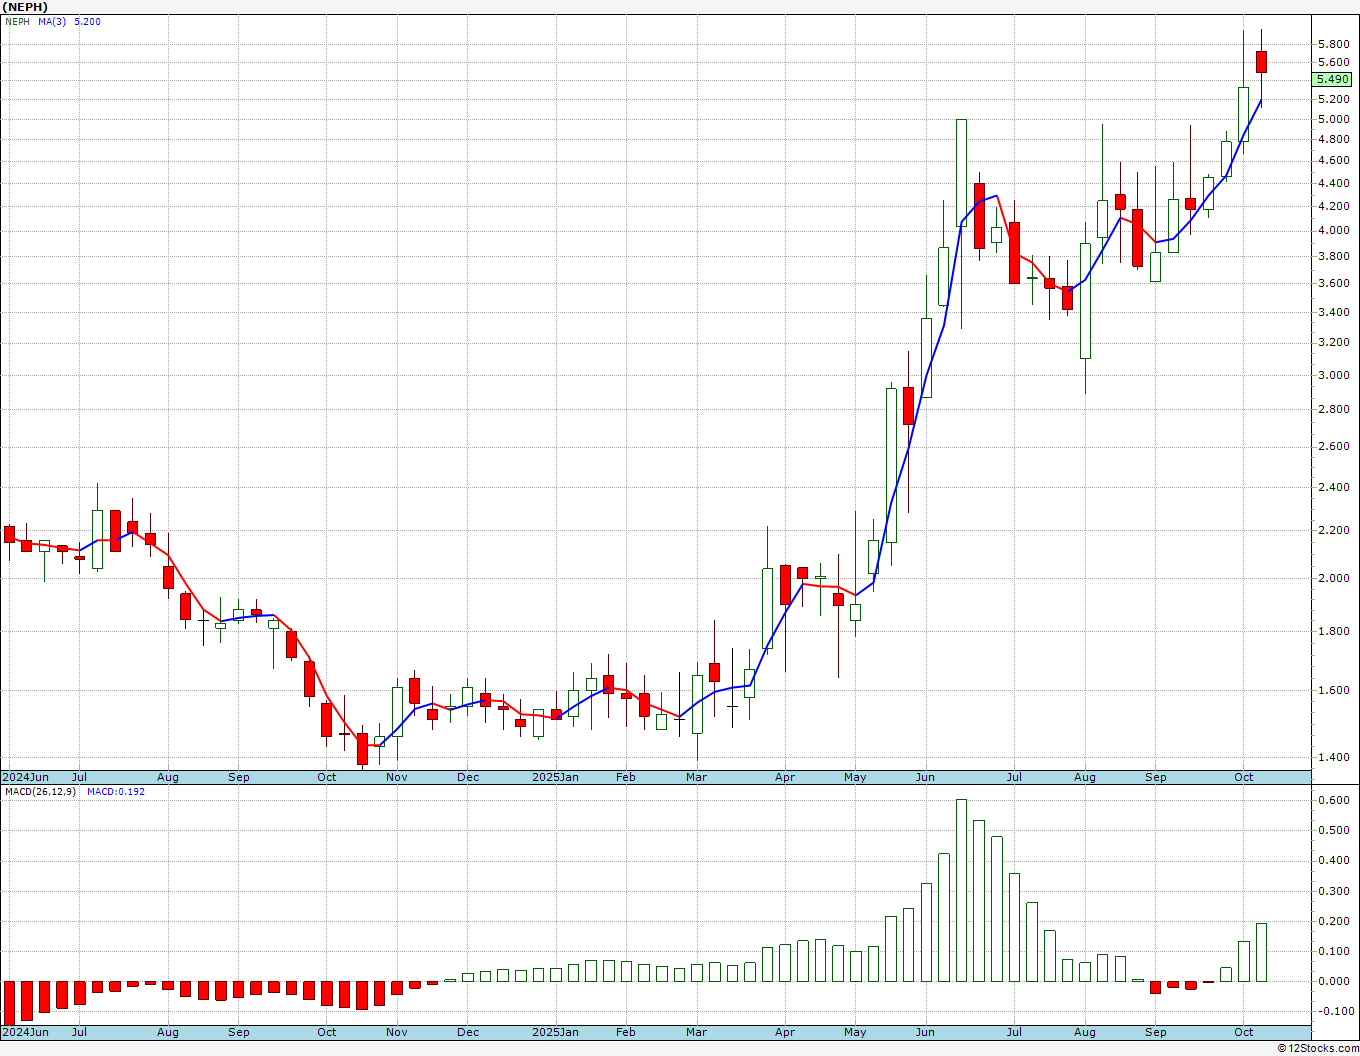Click the green 5.490 current price tag
This screenshot has height=1056, width=1360.
click(1333, 79)
